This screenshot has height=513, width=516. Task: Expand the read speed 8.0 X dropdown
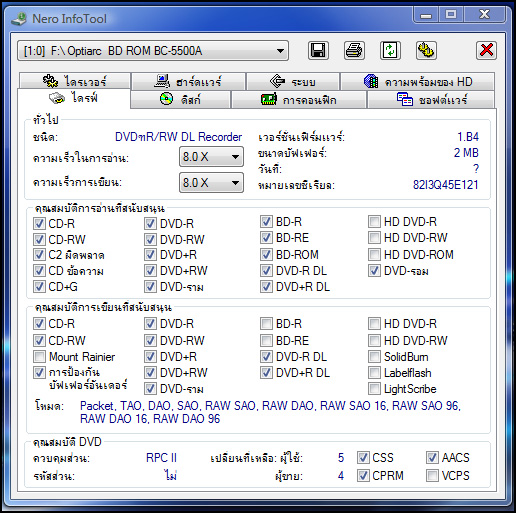211,157
